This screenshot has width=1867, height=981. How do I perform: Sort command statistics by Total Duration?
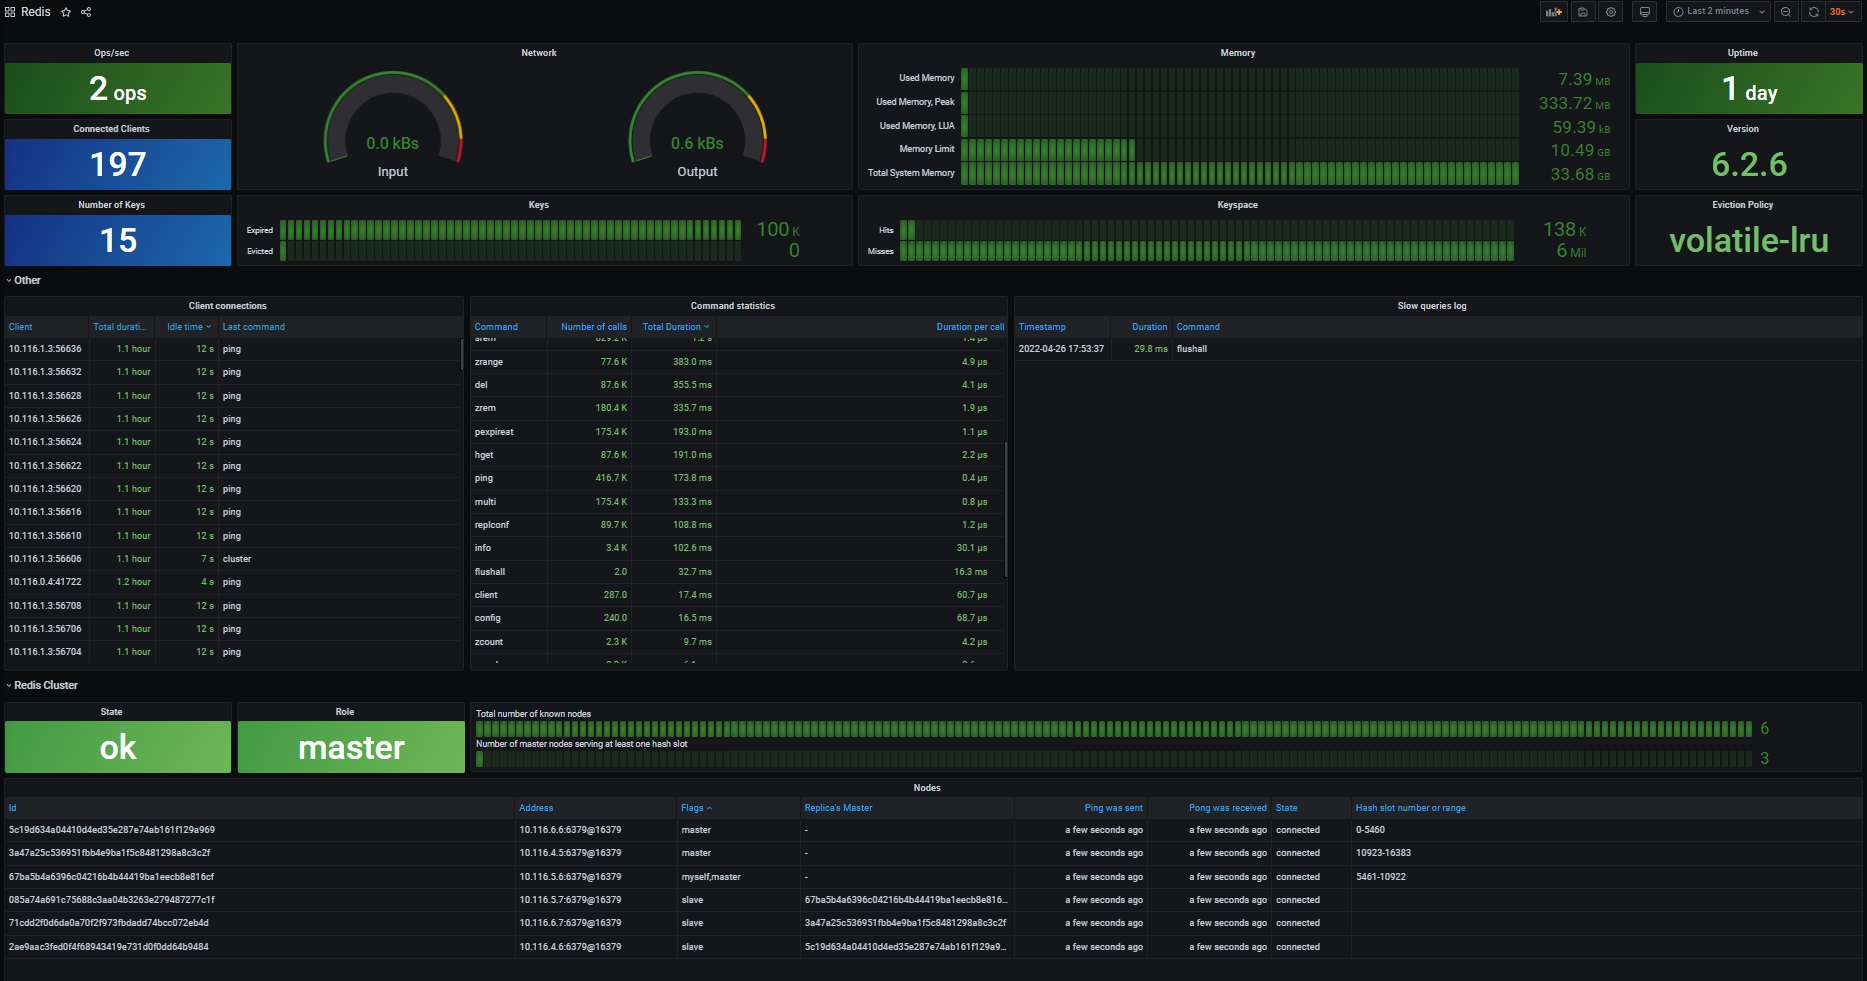click(672, 327)
